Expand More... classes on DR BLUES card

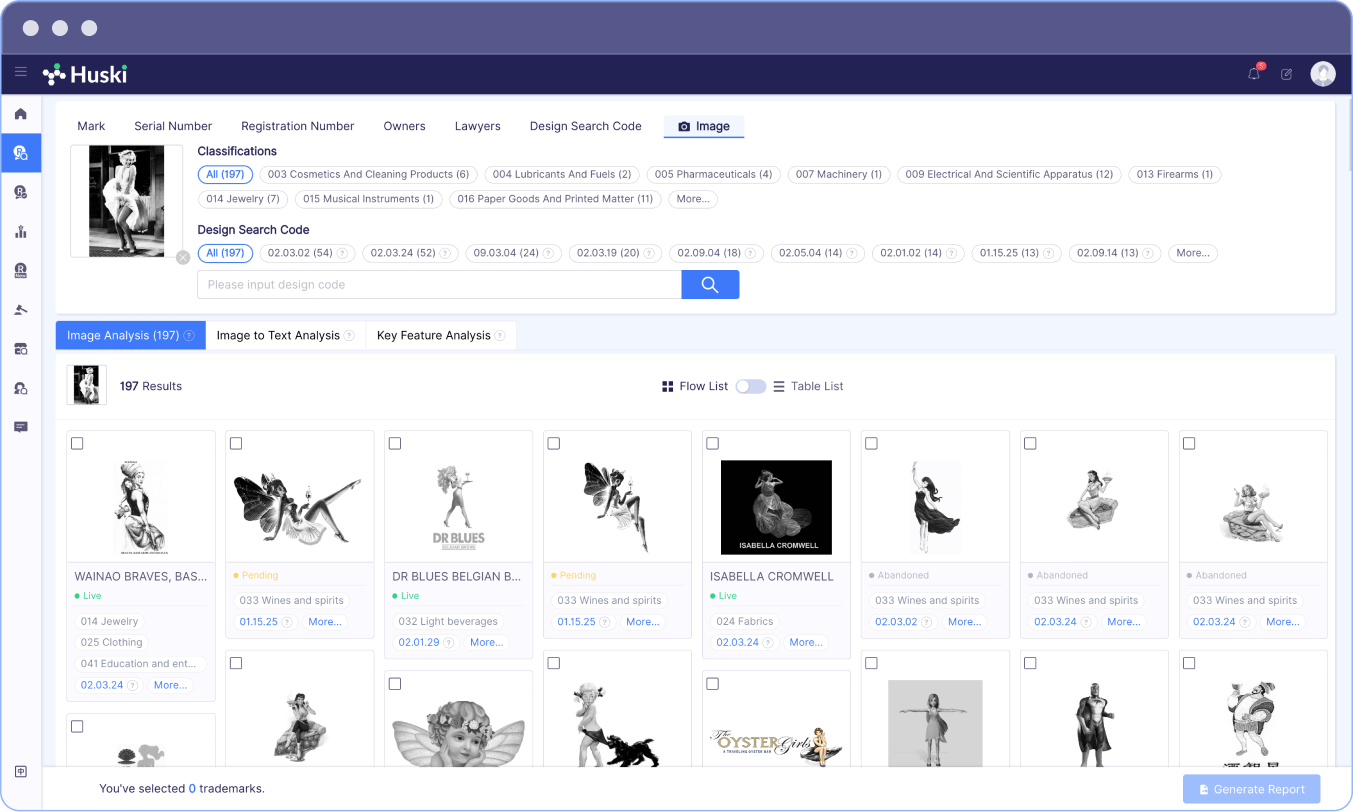click(x=486, y=642)
